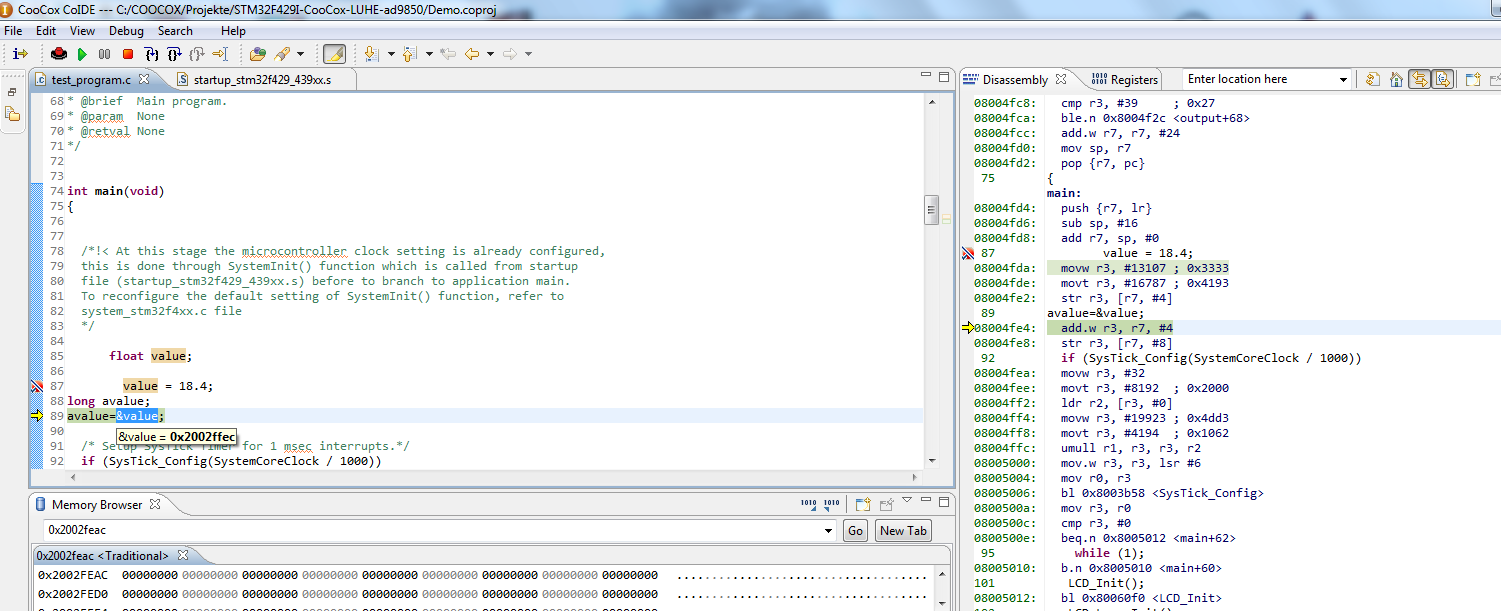This screenshot has width=1501, height=611.
Task: Click the Instruction Stepping Mode icon
Action: (19, 54)
